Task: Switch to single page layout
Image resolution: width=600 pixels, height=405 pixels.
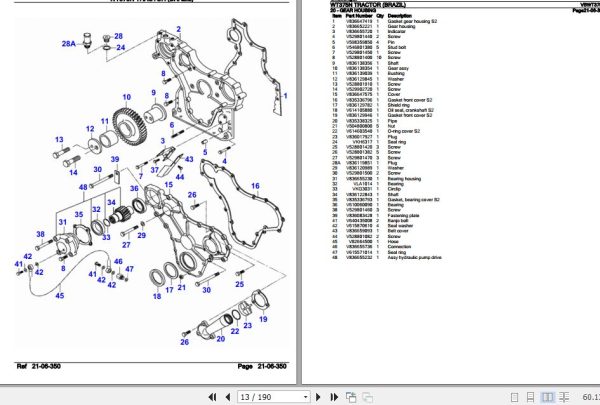Action: click(x=515, y=397)
